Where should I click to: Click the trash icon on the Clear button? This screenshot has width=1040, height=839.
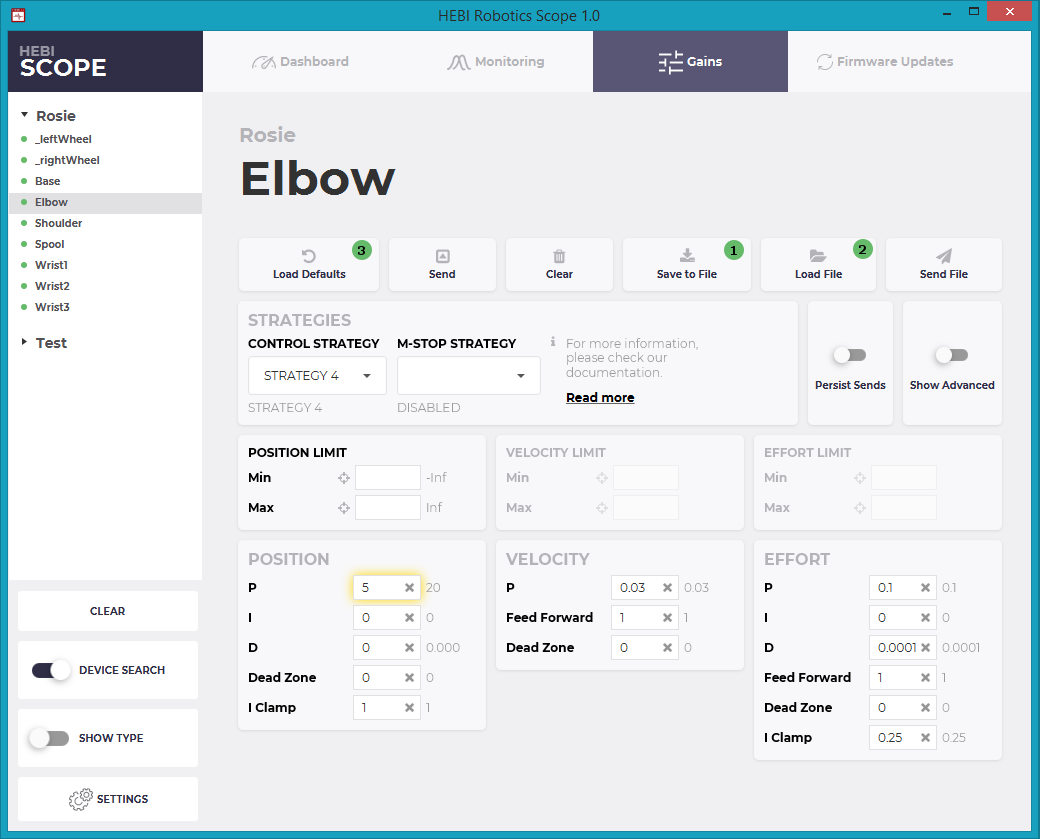(x=559, y=255)
